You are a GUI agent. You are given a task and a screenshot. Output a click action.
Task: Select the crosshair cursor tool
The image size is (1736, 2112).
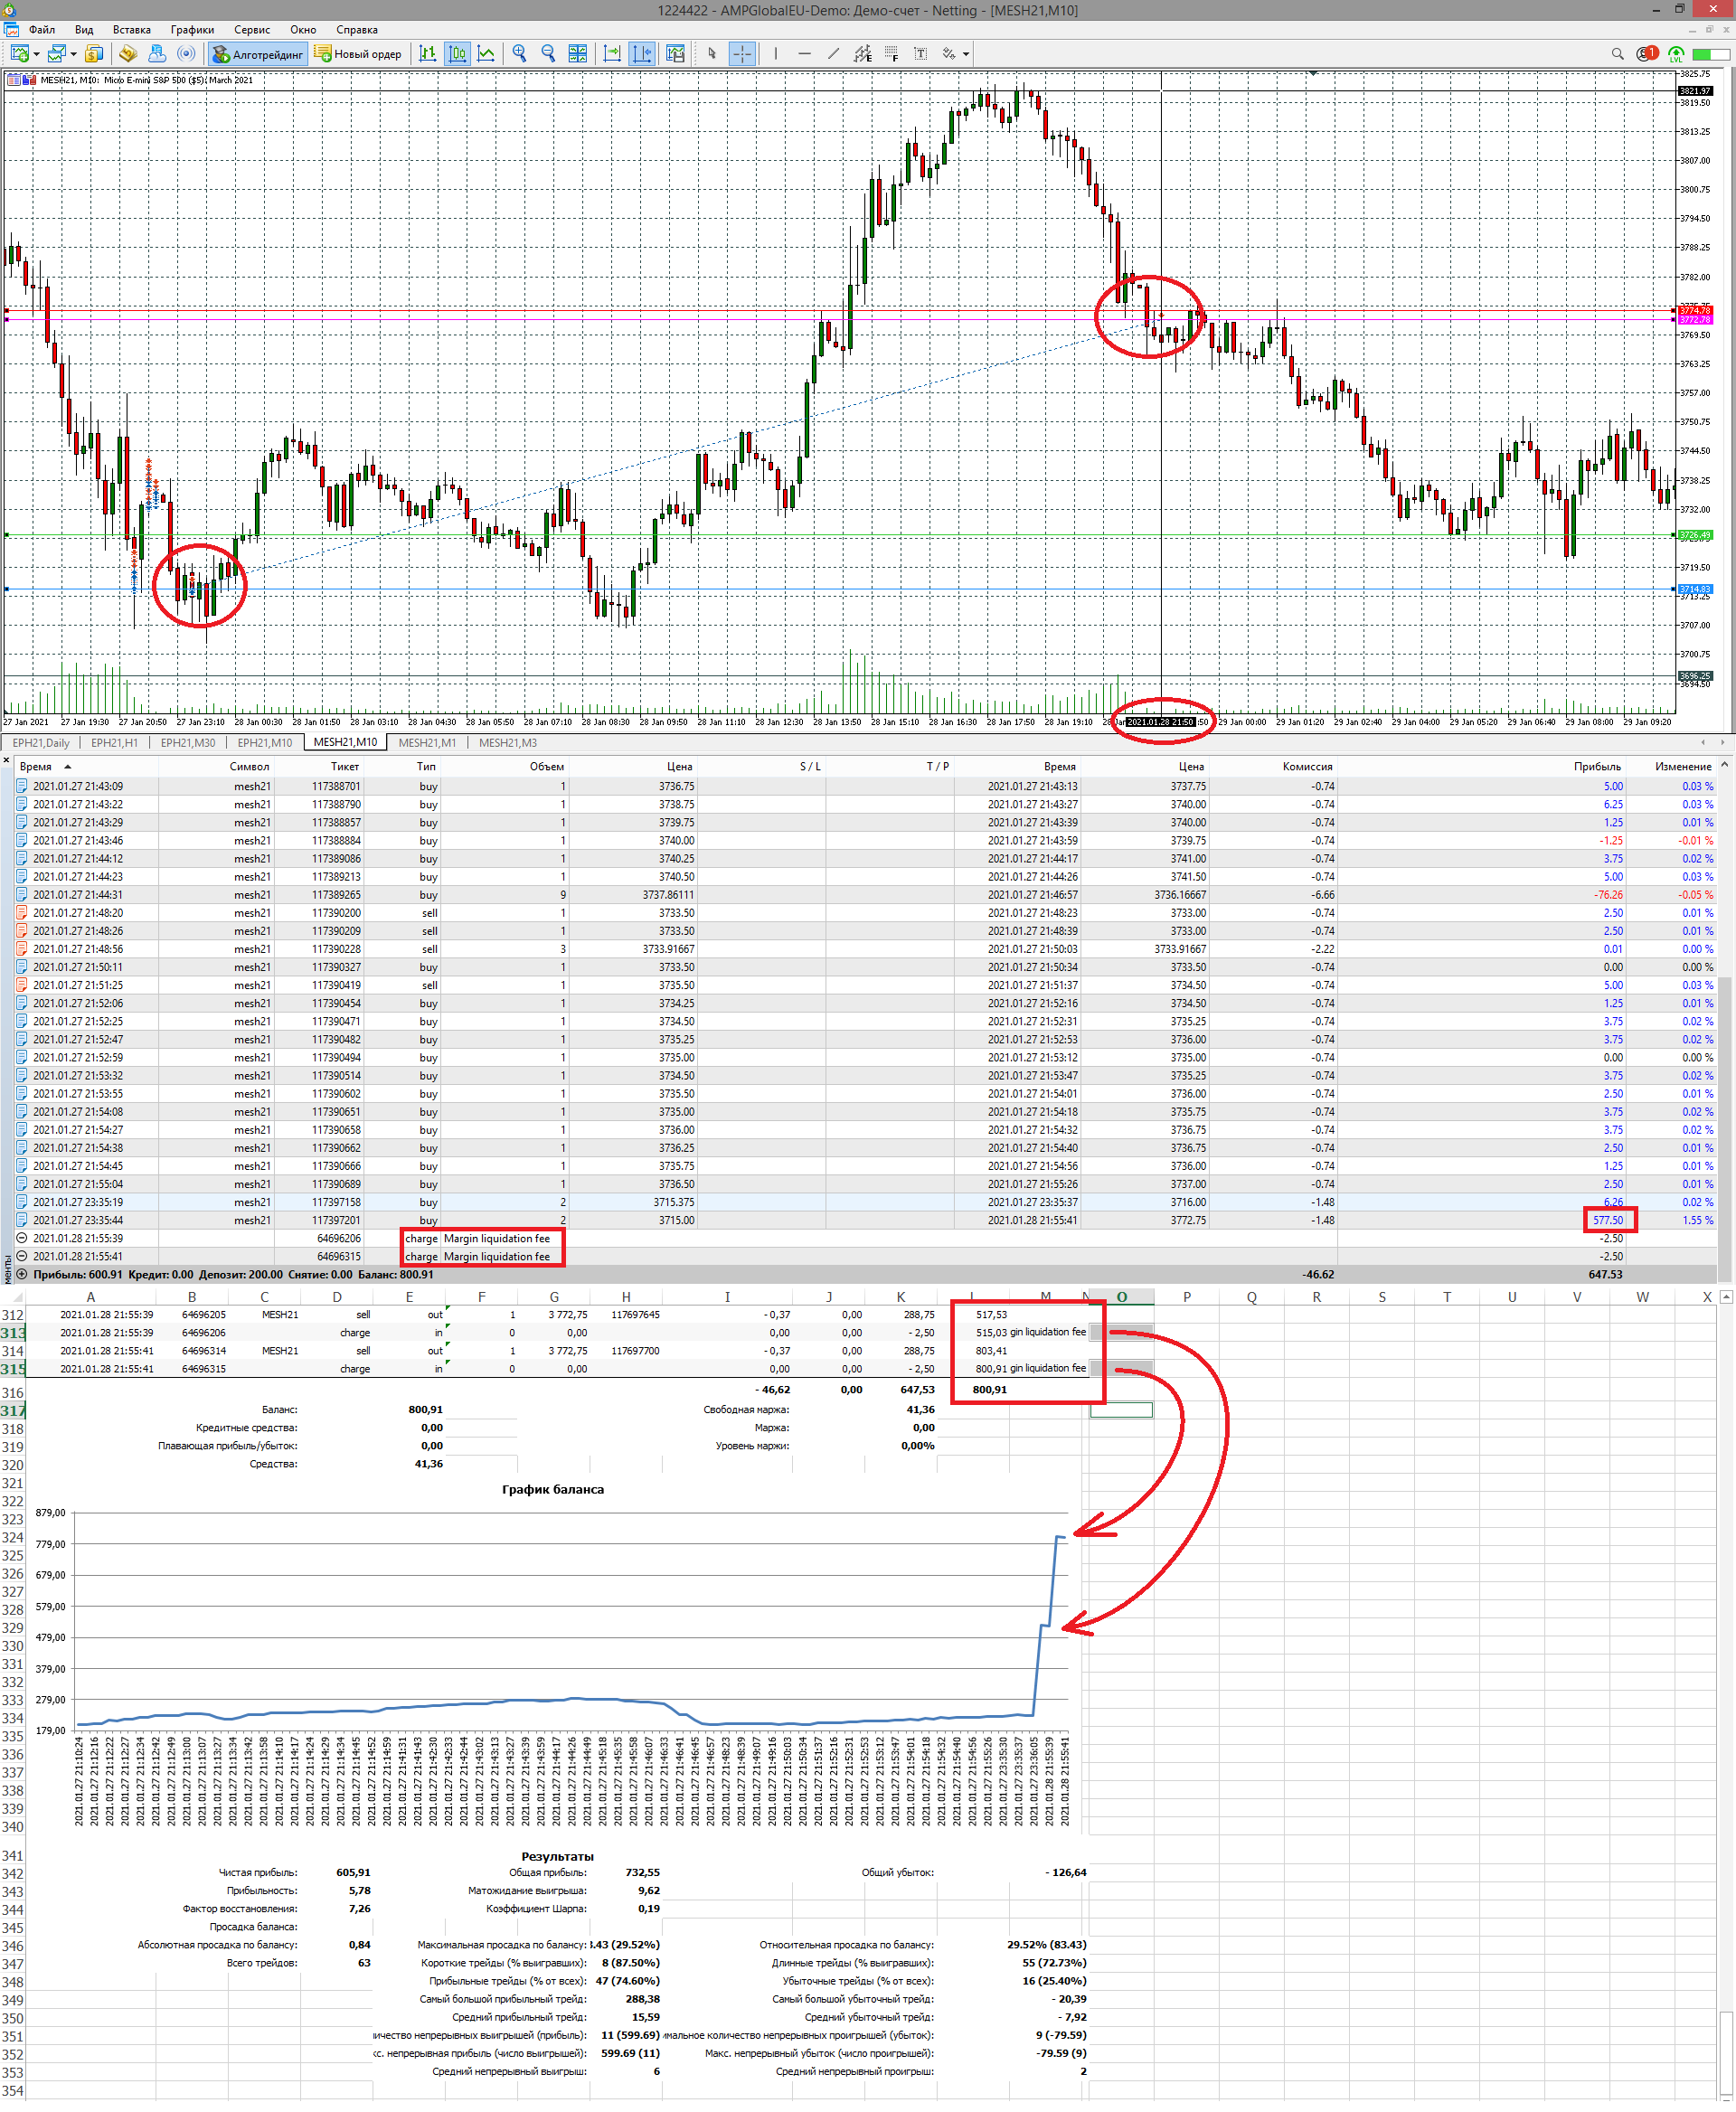[x=742, y=54]
